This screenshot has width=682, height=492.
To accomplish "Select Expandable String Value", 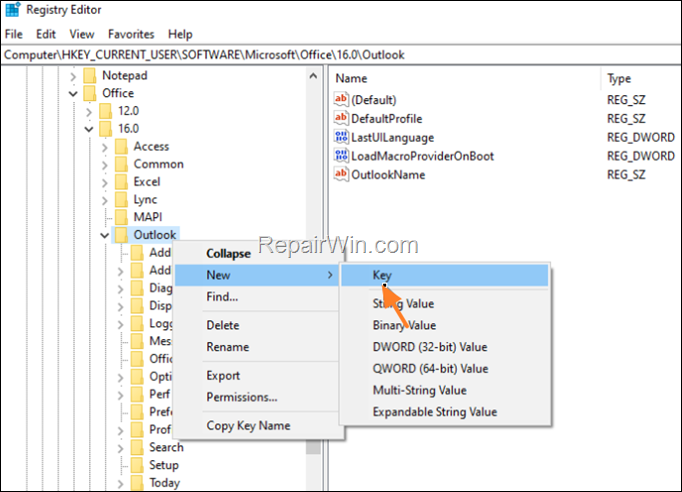I will 445,412.
